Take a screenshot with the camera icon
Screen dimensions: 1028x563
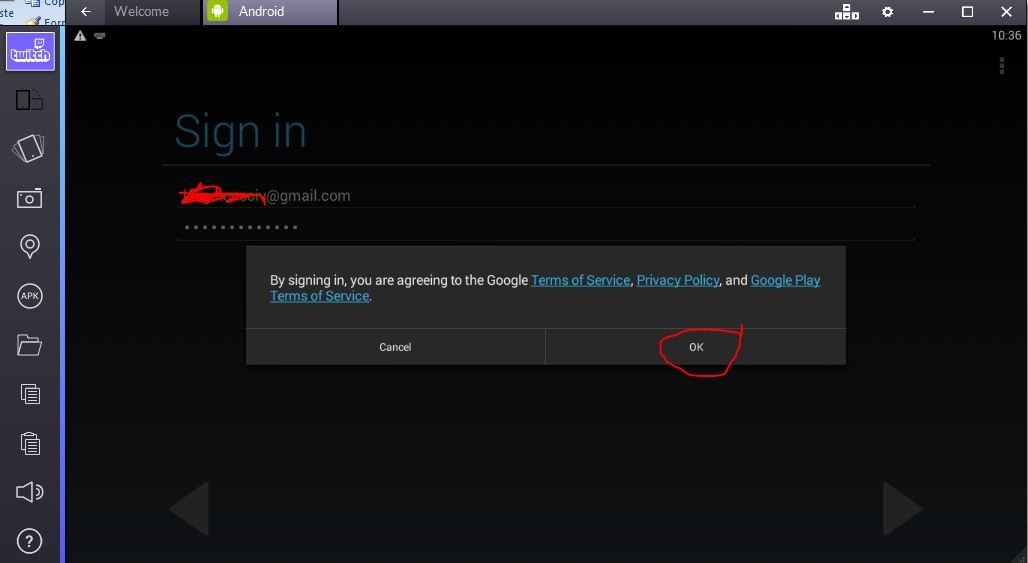[30, 198]
